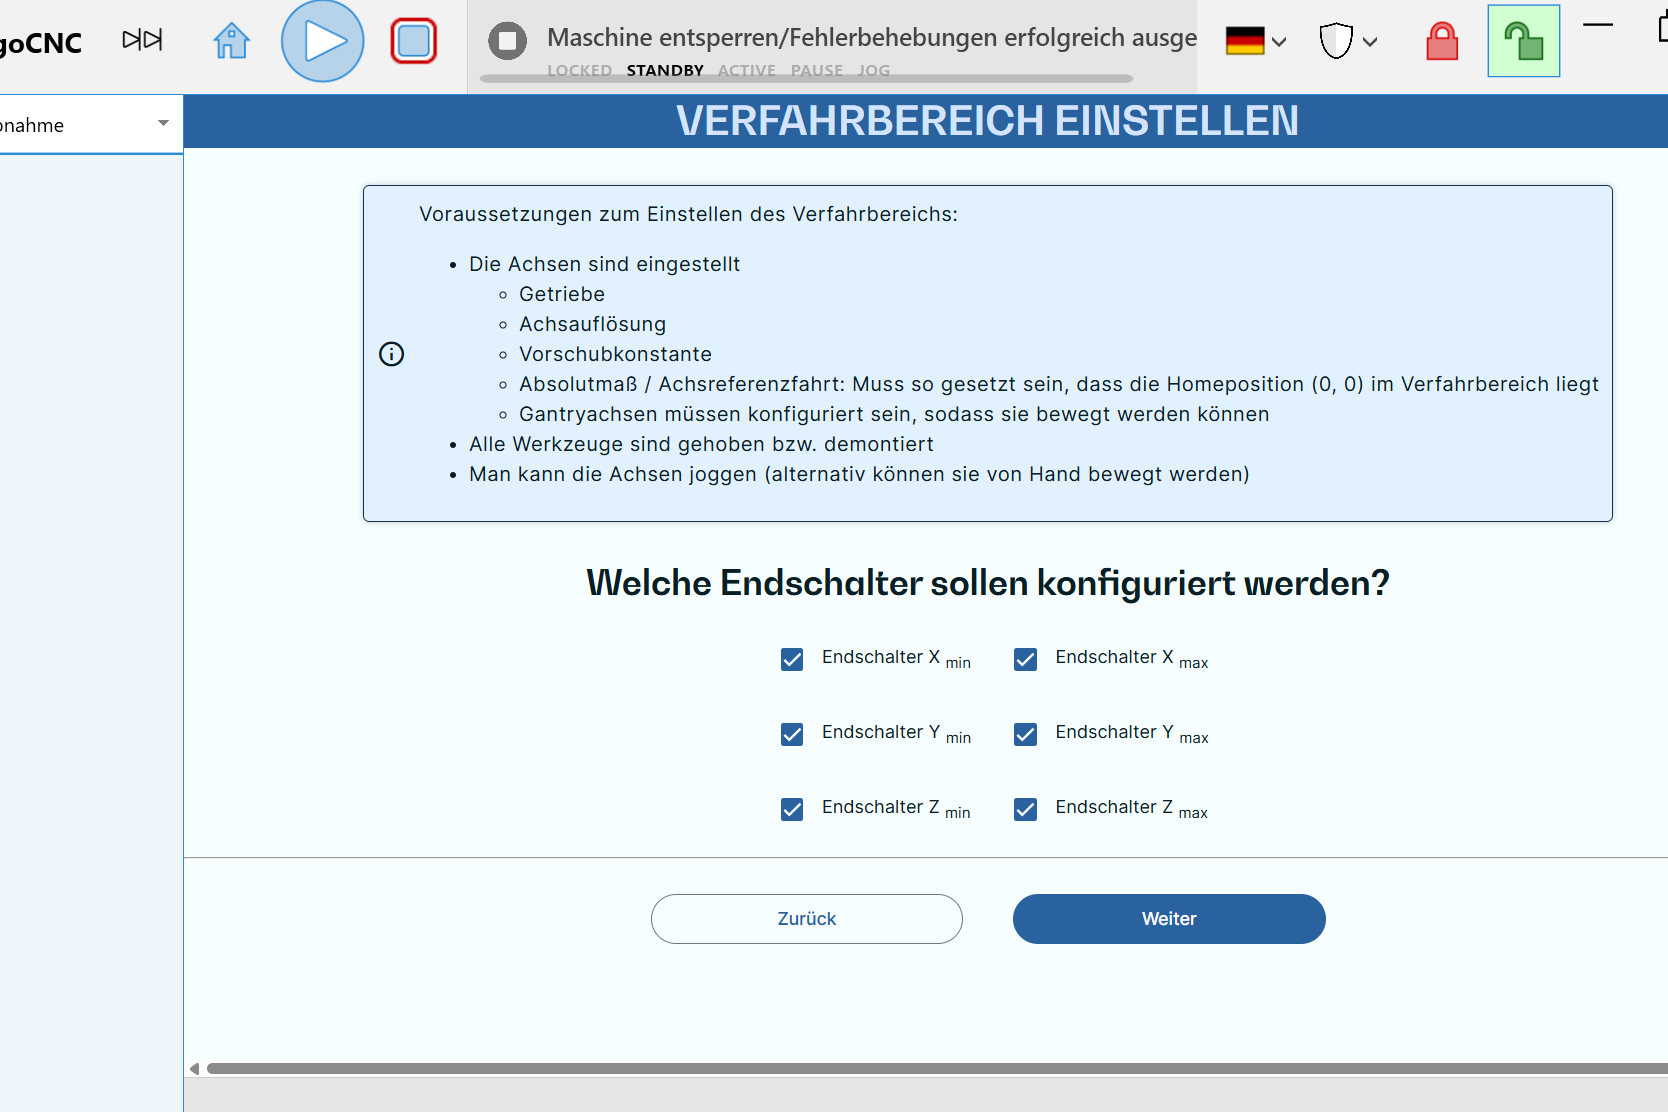Continue with the Weiter button

tap(1169, 919)
